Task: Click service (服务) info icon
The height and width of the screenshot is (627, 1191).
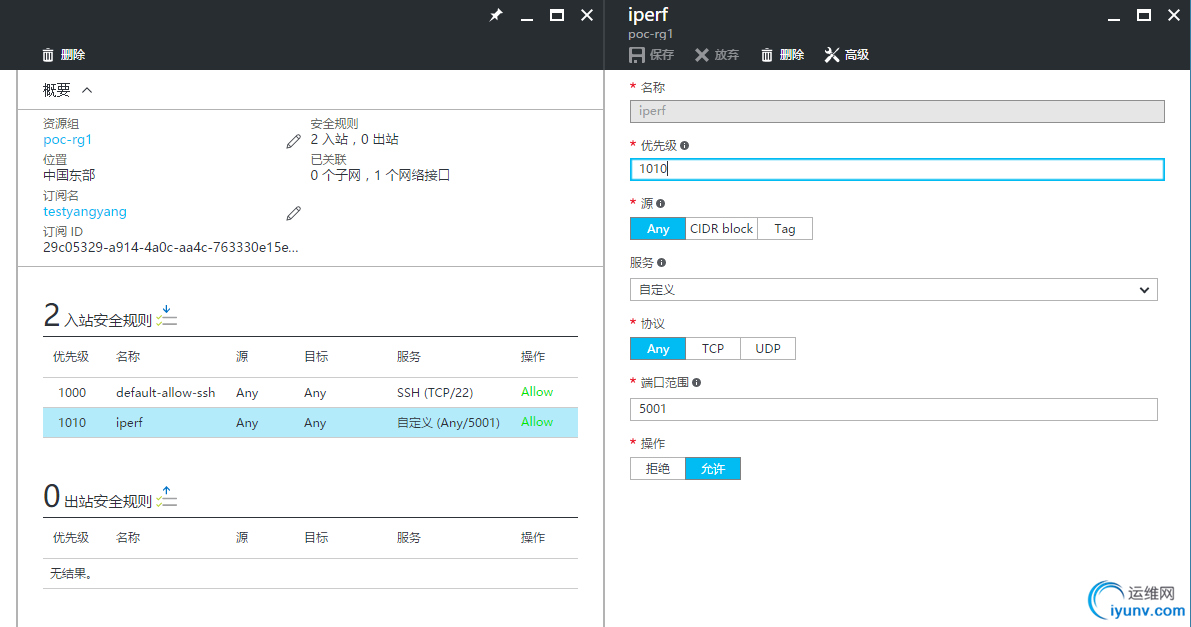Action: pyautogui.click(x=662, y=263)
